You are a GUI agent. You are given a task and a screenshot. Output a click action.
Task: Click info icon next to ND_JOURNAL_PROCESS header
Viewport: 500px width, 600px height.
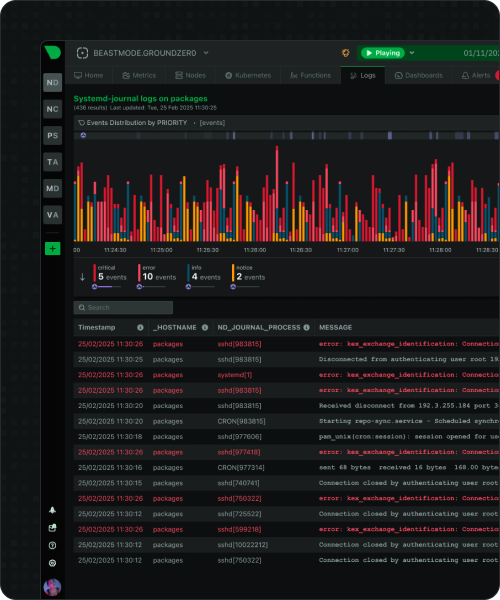(x=306, y=328)
